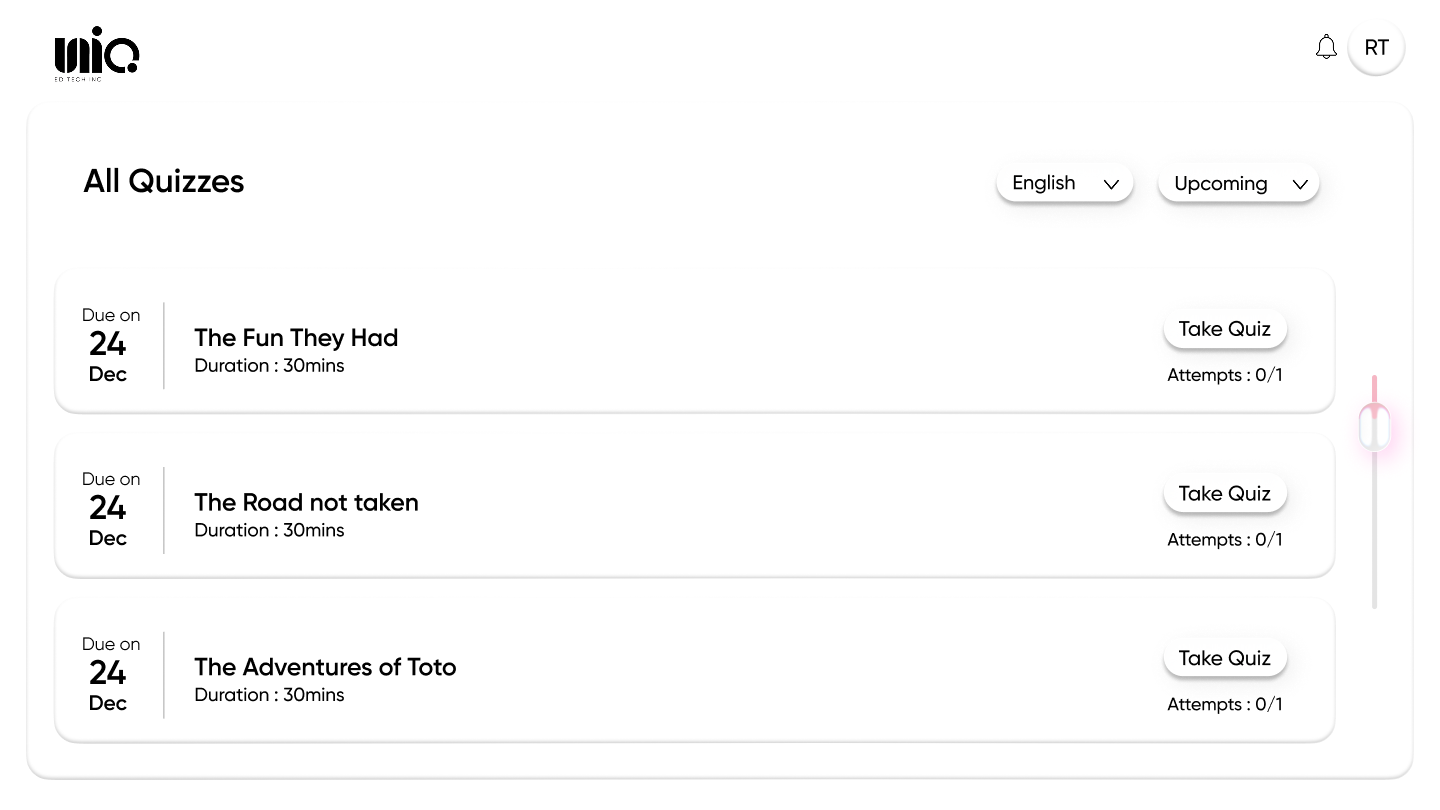Select The Fun They Had quiz title
Image resolution: width=1440 pixels, height=810 pixels.
click(x=296, y=338)
